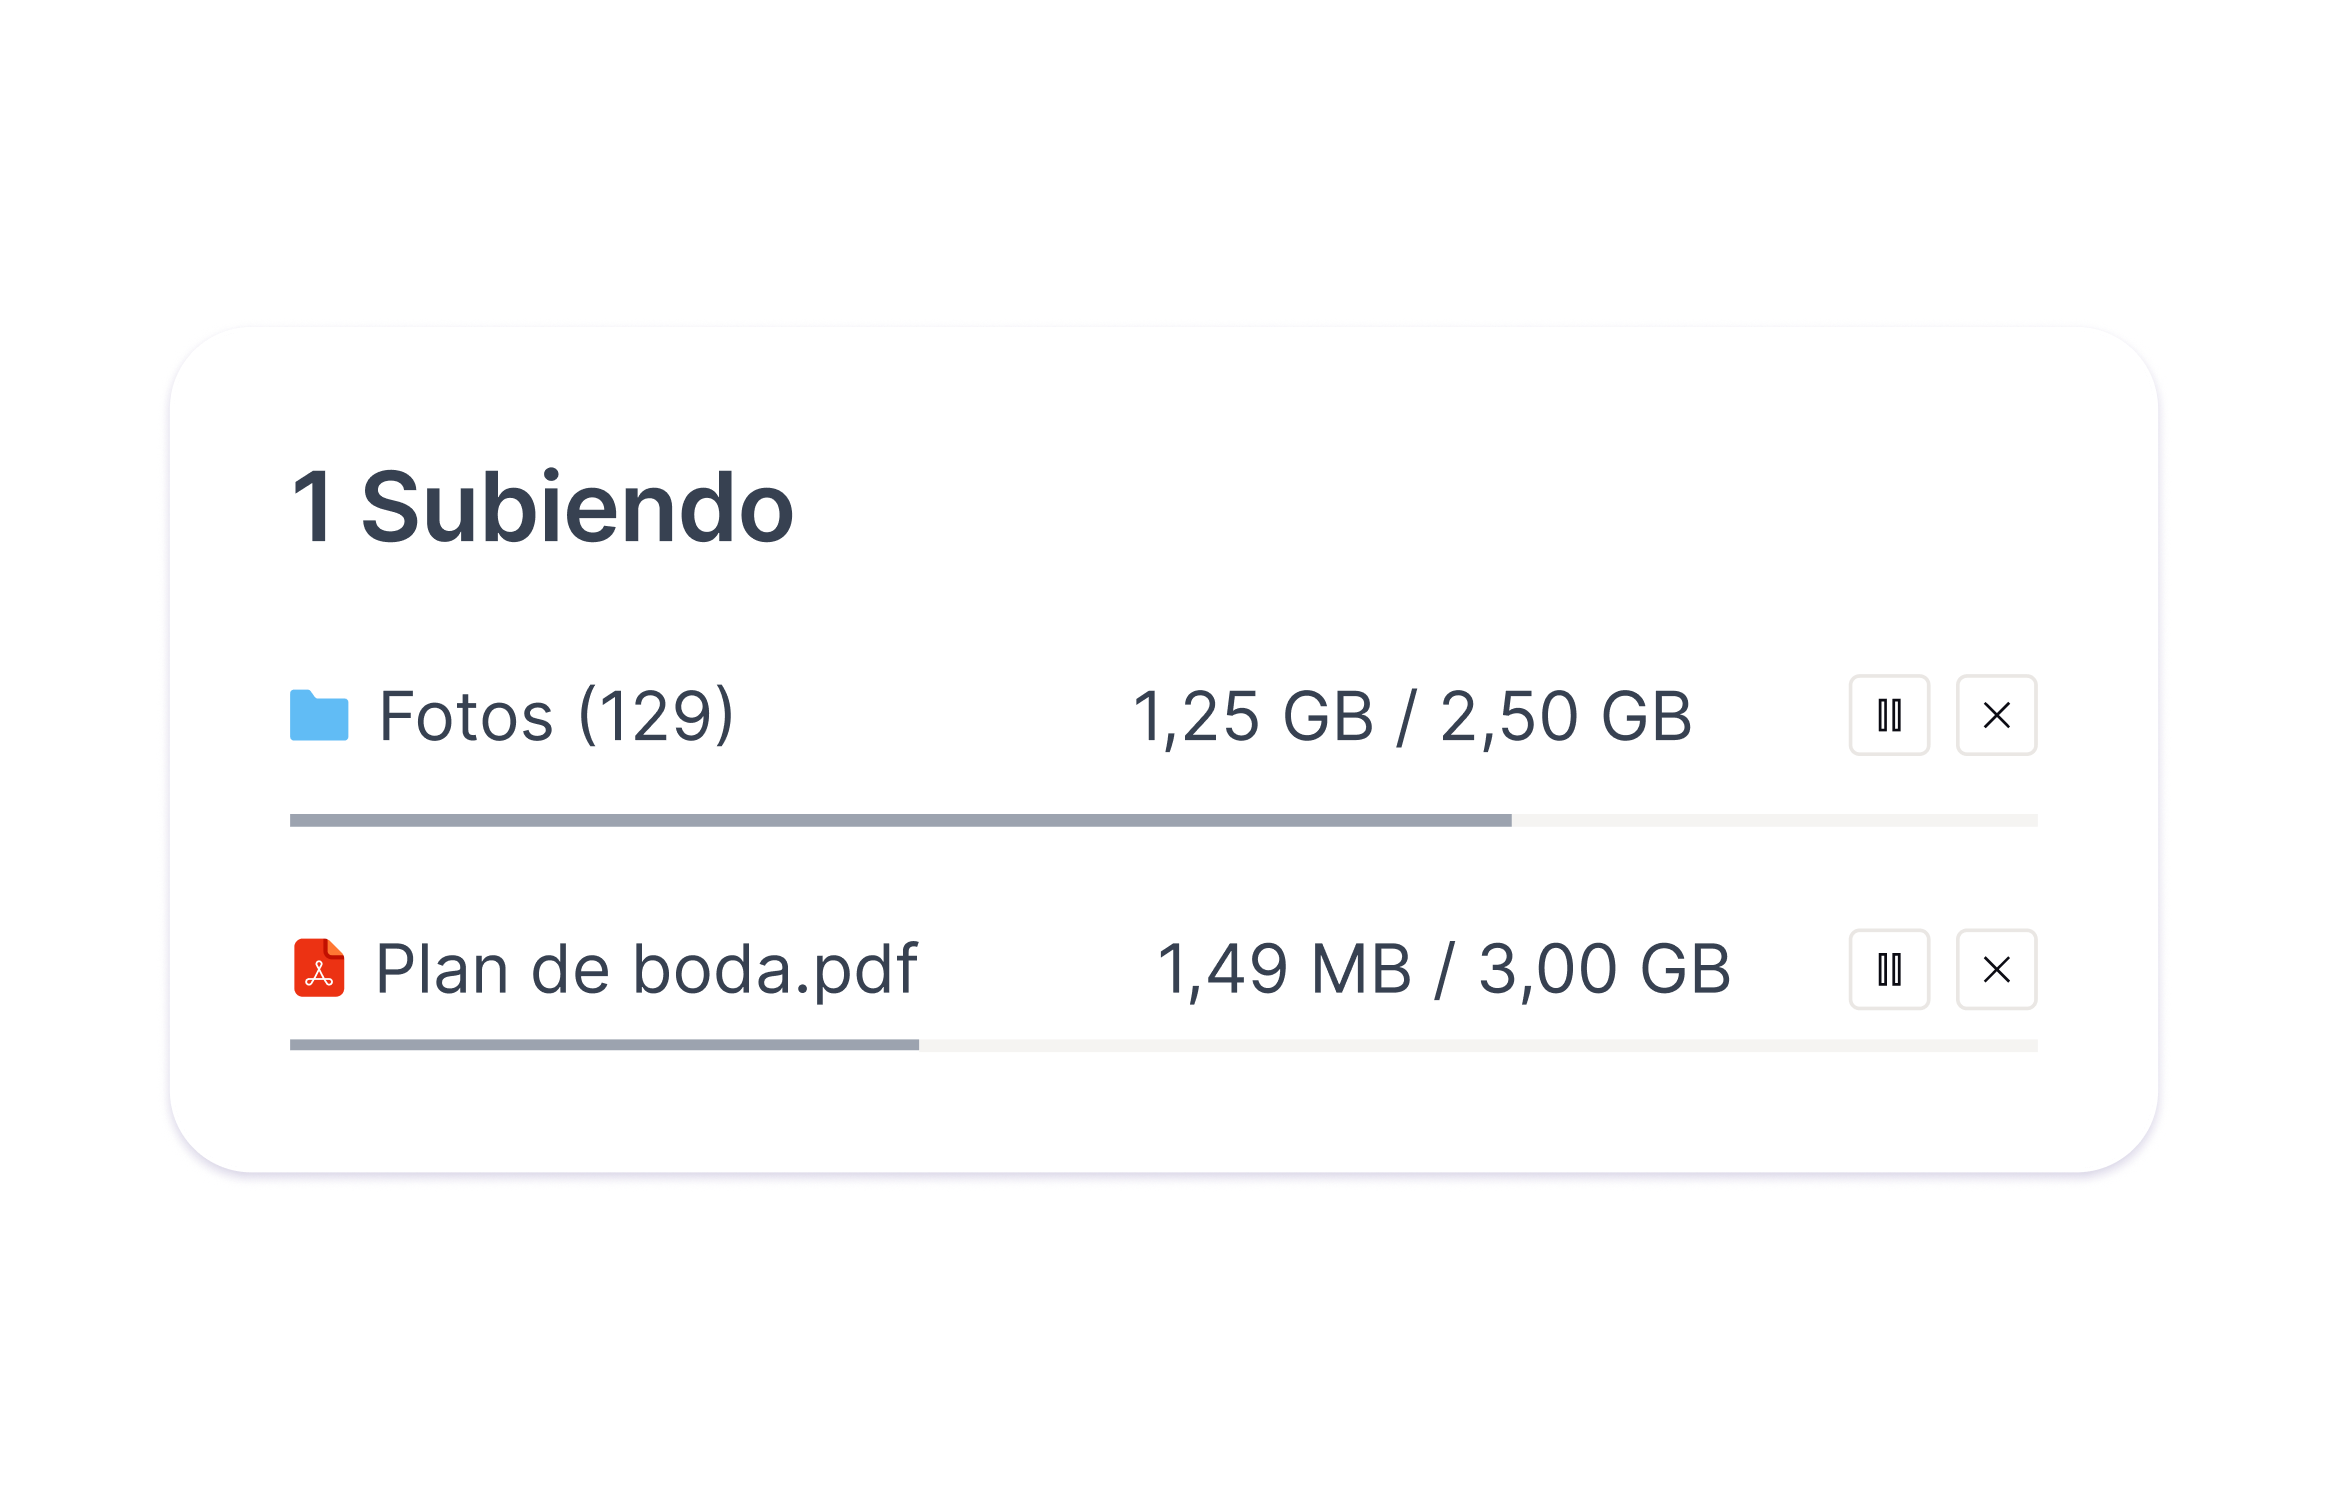Click the red PDF file icon
The height and width of the screenshot is (1500, 2328).
[319, 968]
